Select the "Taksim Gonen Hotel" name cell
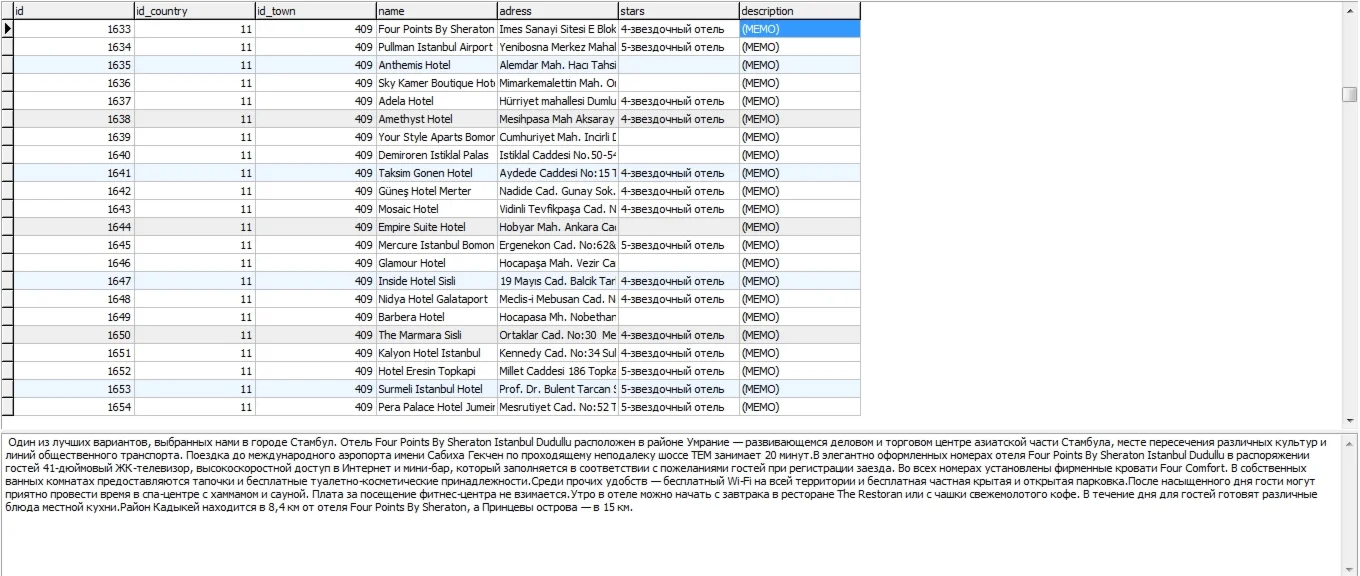The height and width of the screenshot is (576, 1360). 436,173
